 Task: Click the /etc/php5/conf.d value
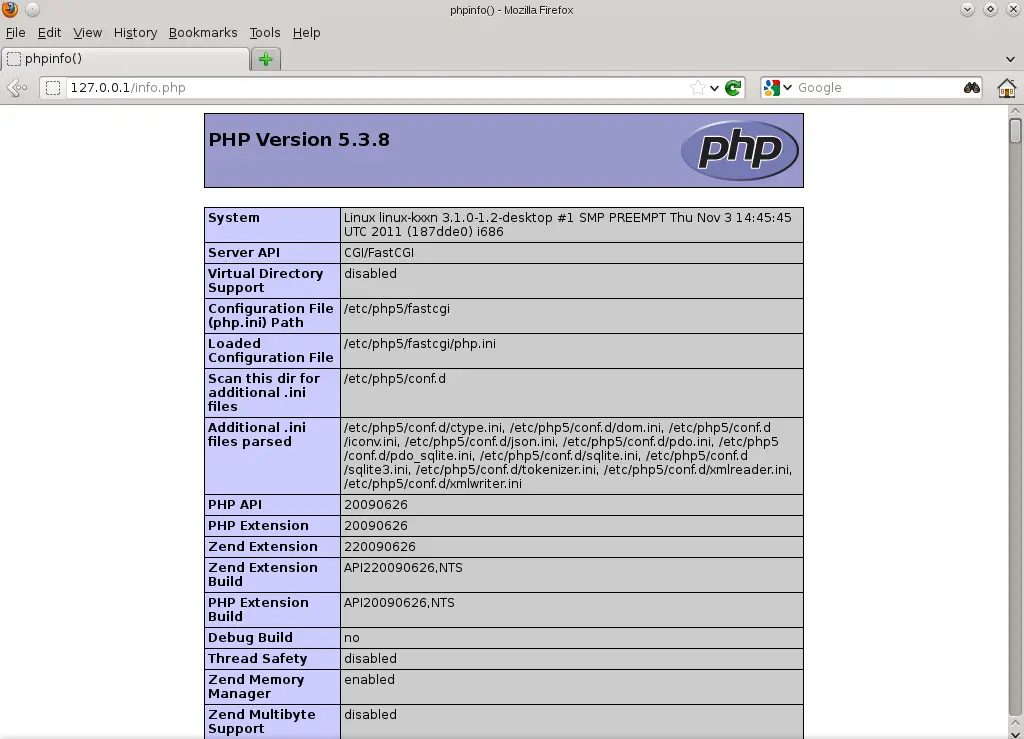coord(394,379)
